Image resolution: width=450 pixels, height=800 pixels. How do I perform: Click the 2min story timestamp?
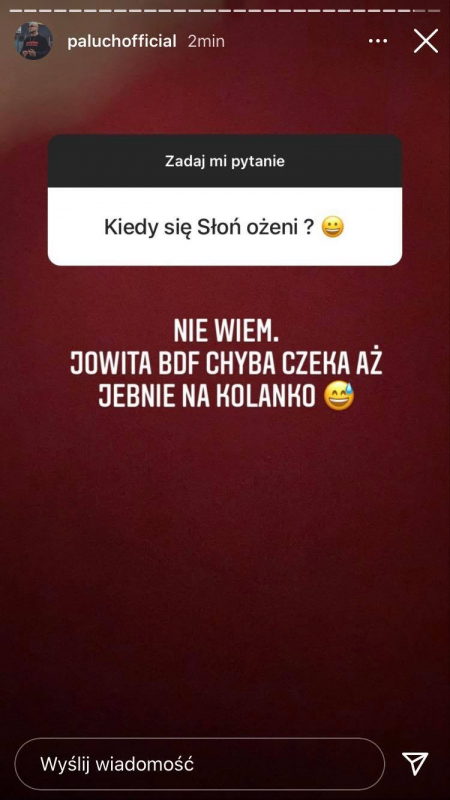coord(206,41)
